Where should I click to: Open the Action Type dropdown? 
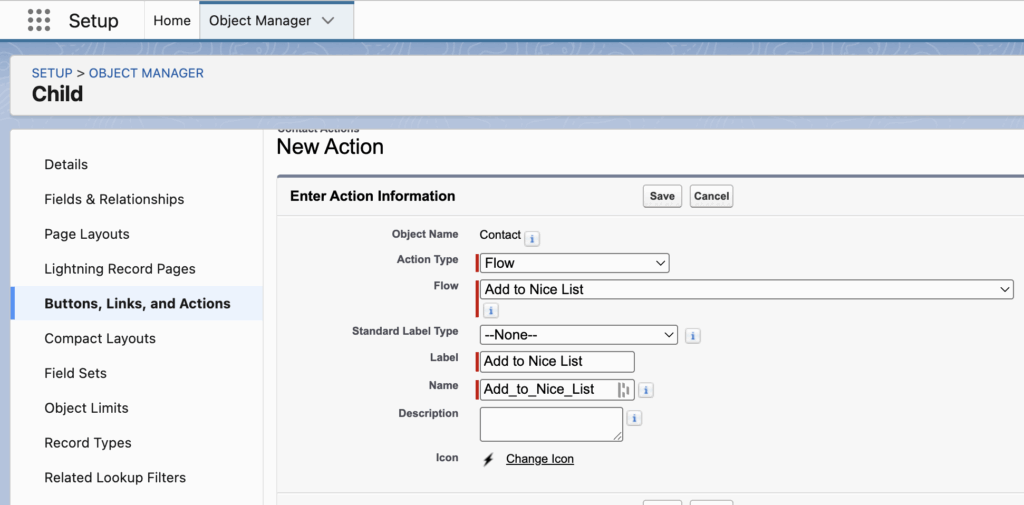(574, 263)
